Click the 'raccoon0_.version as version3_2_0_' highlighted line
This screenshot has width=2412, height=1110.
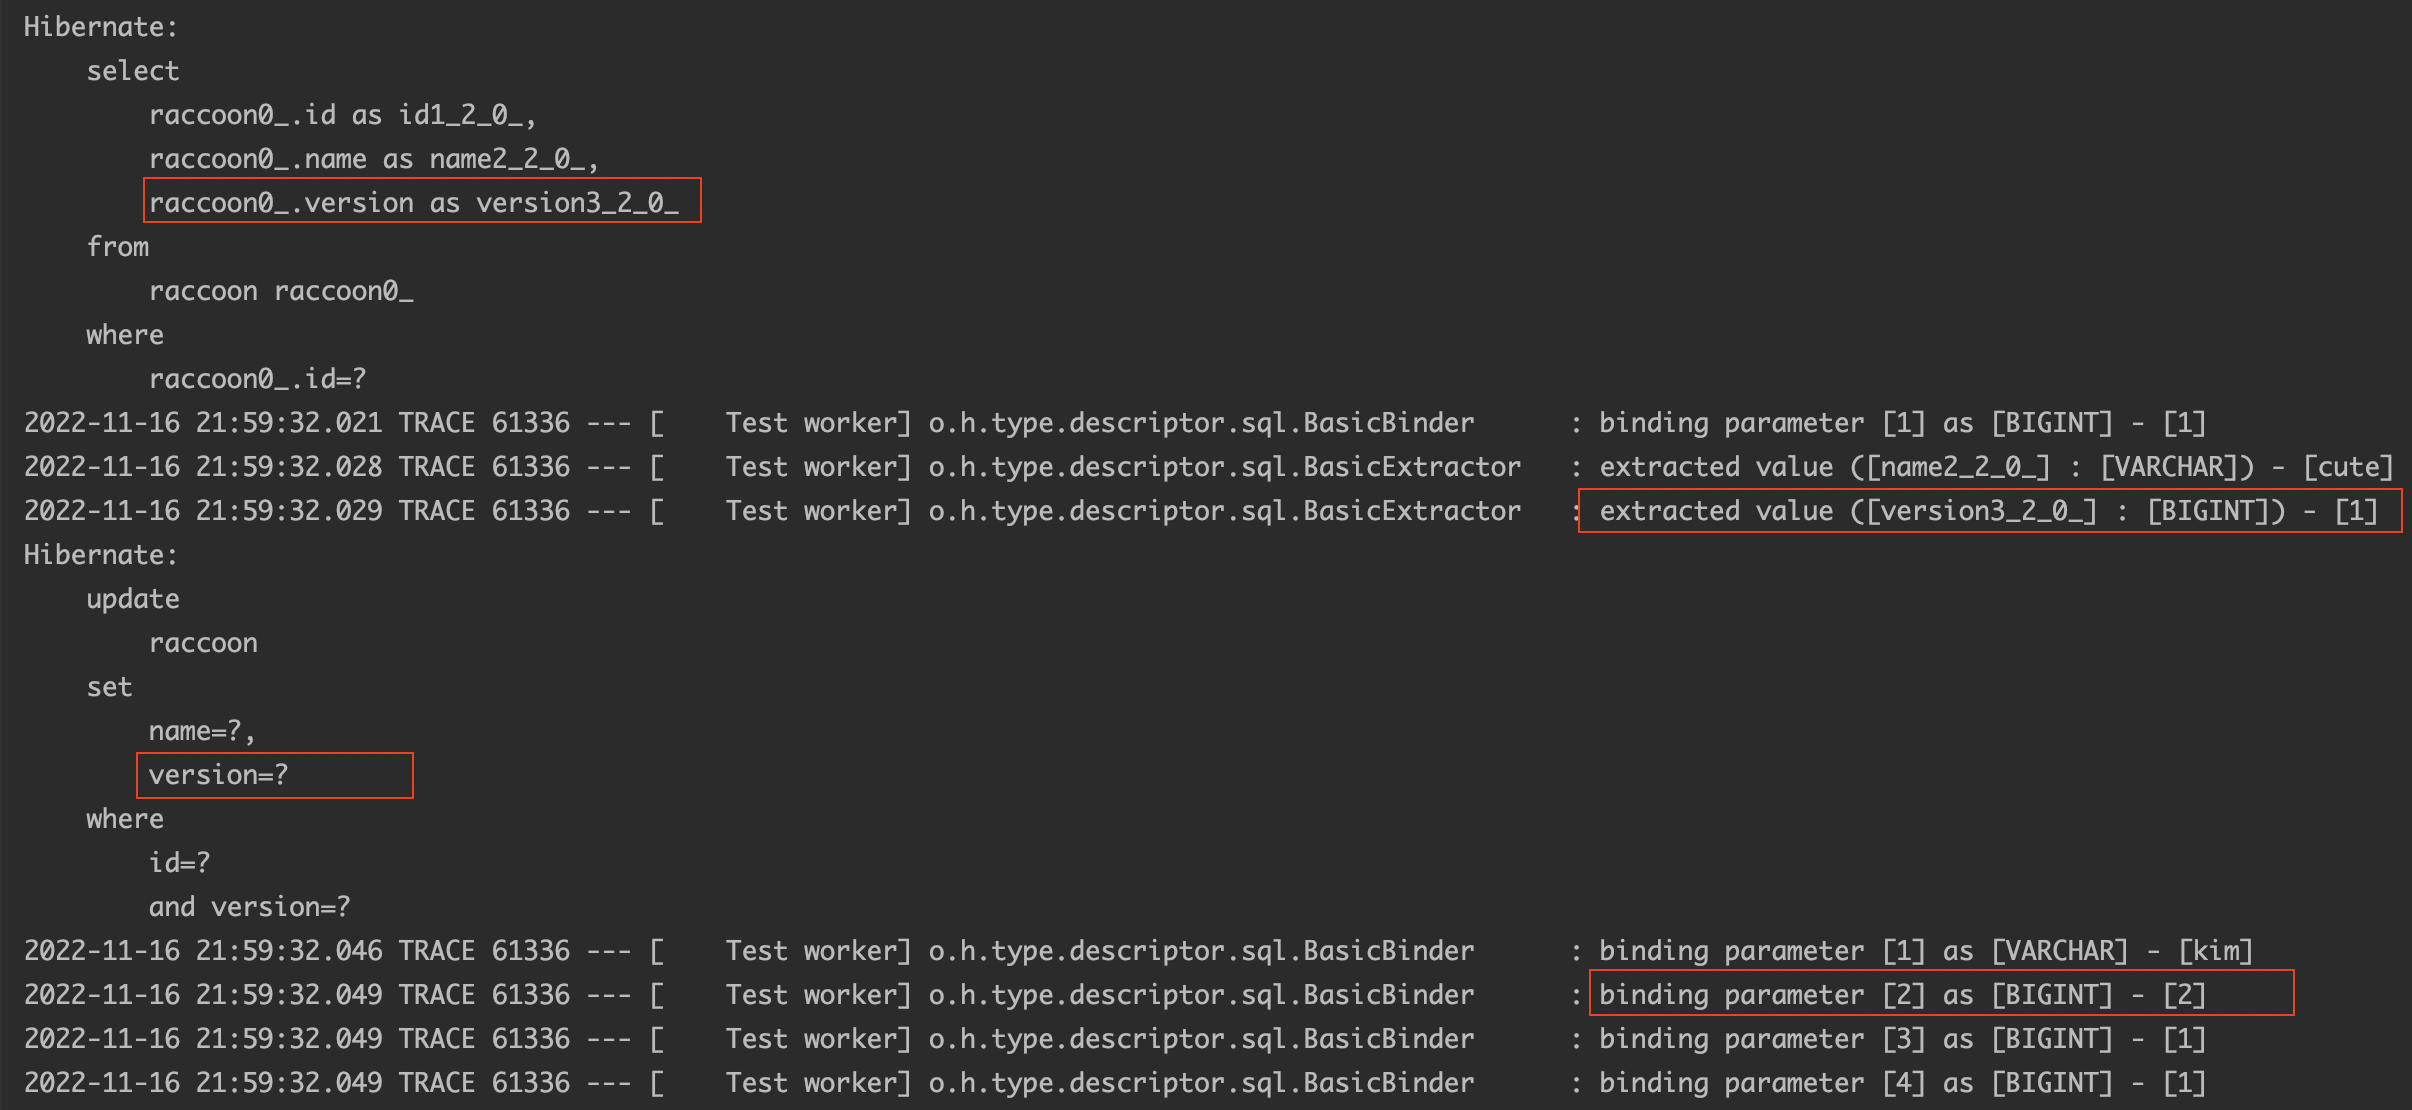pos(414,203)
